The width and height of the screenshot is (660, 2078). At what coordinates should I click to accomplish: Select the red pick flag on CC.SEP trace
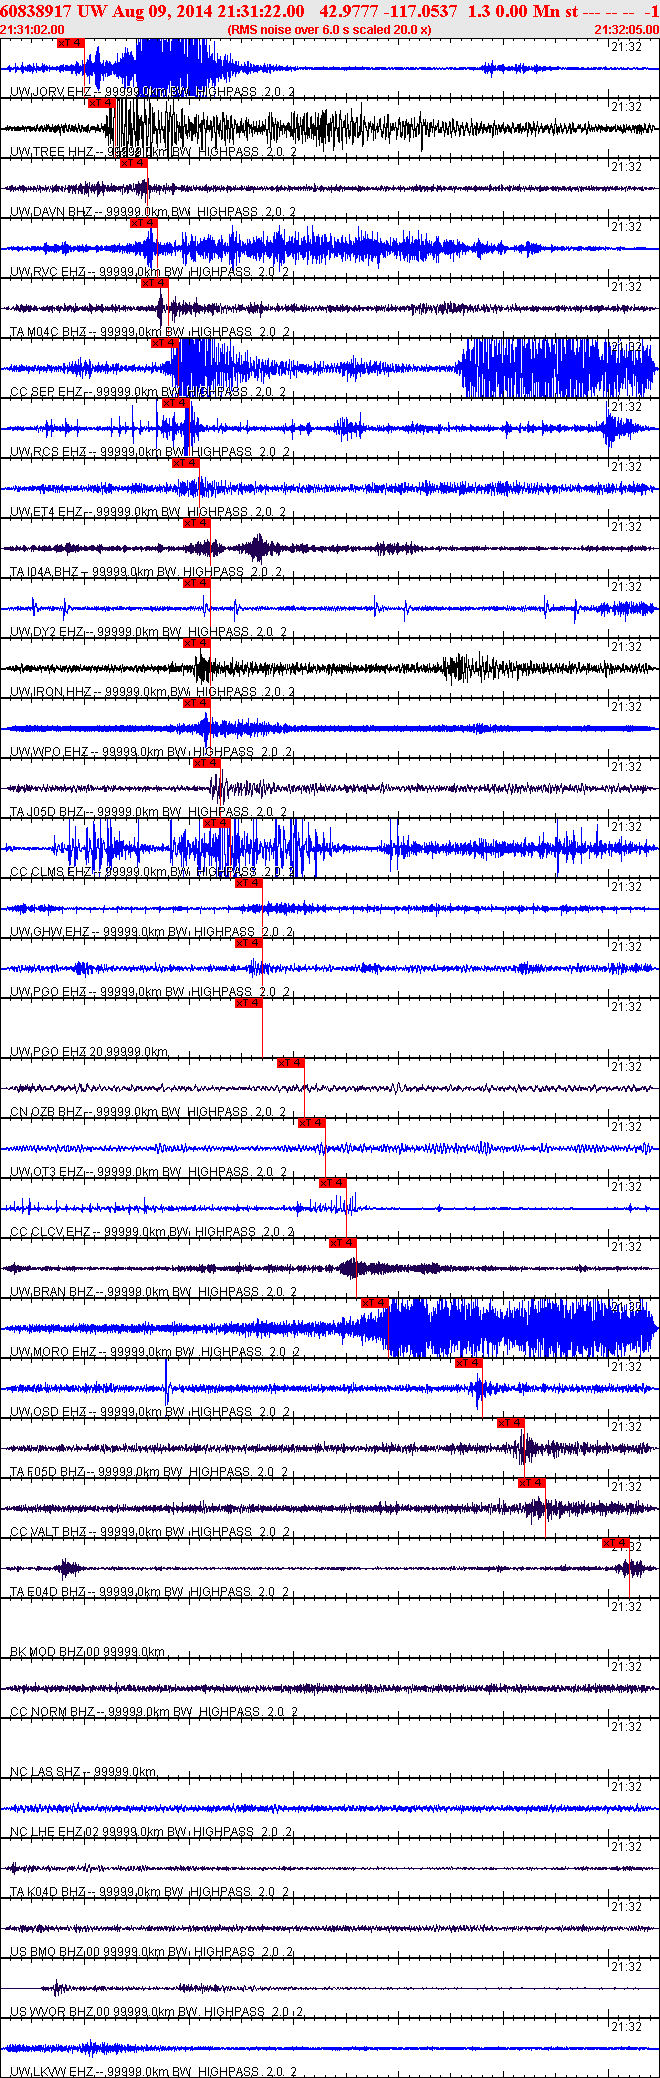tap(164, 343)
